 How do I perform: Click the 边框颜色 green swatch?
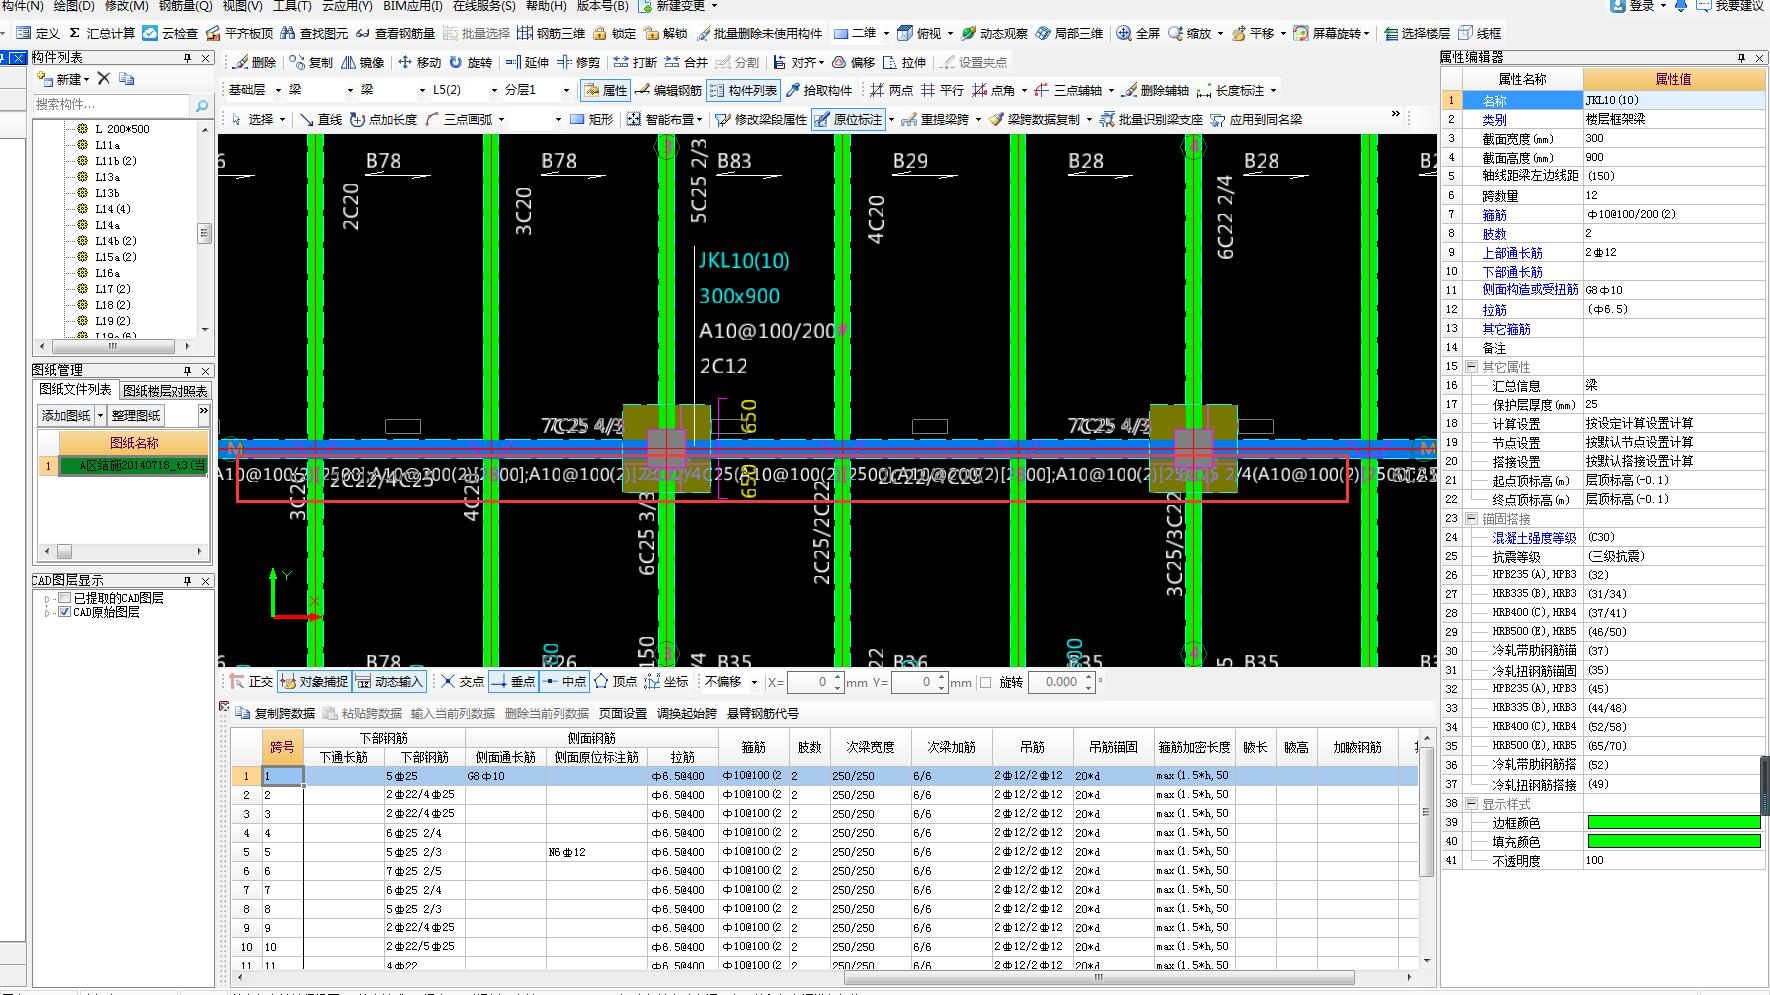[x=1674, y=823]
